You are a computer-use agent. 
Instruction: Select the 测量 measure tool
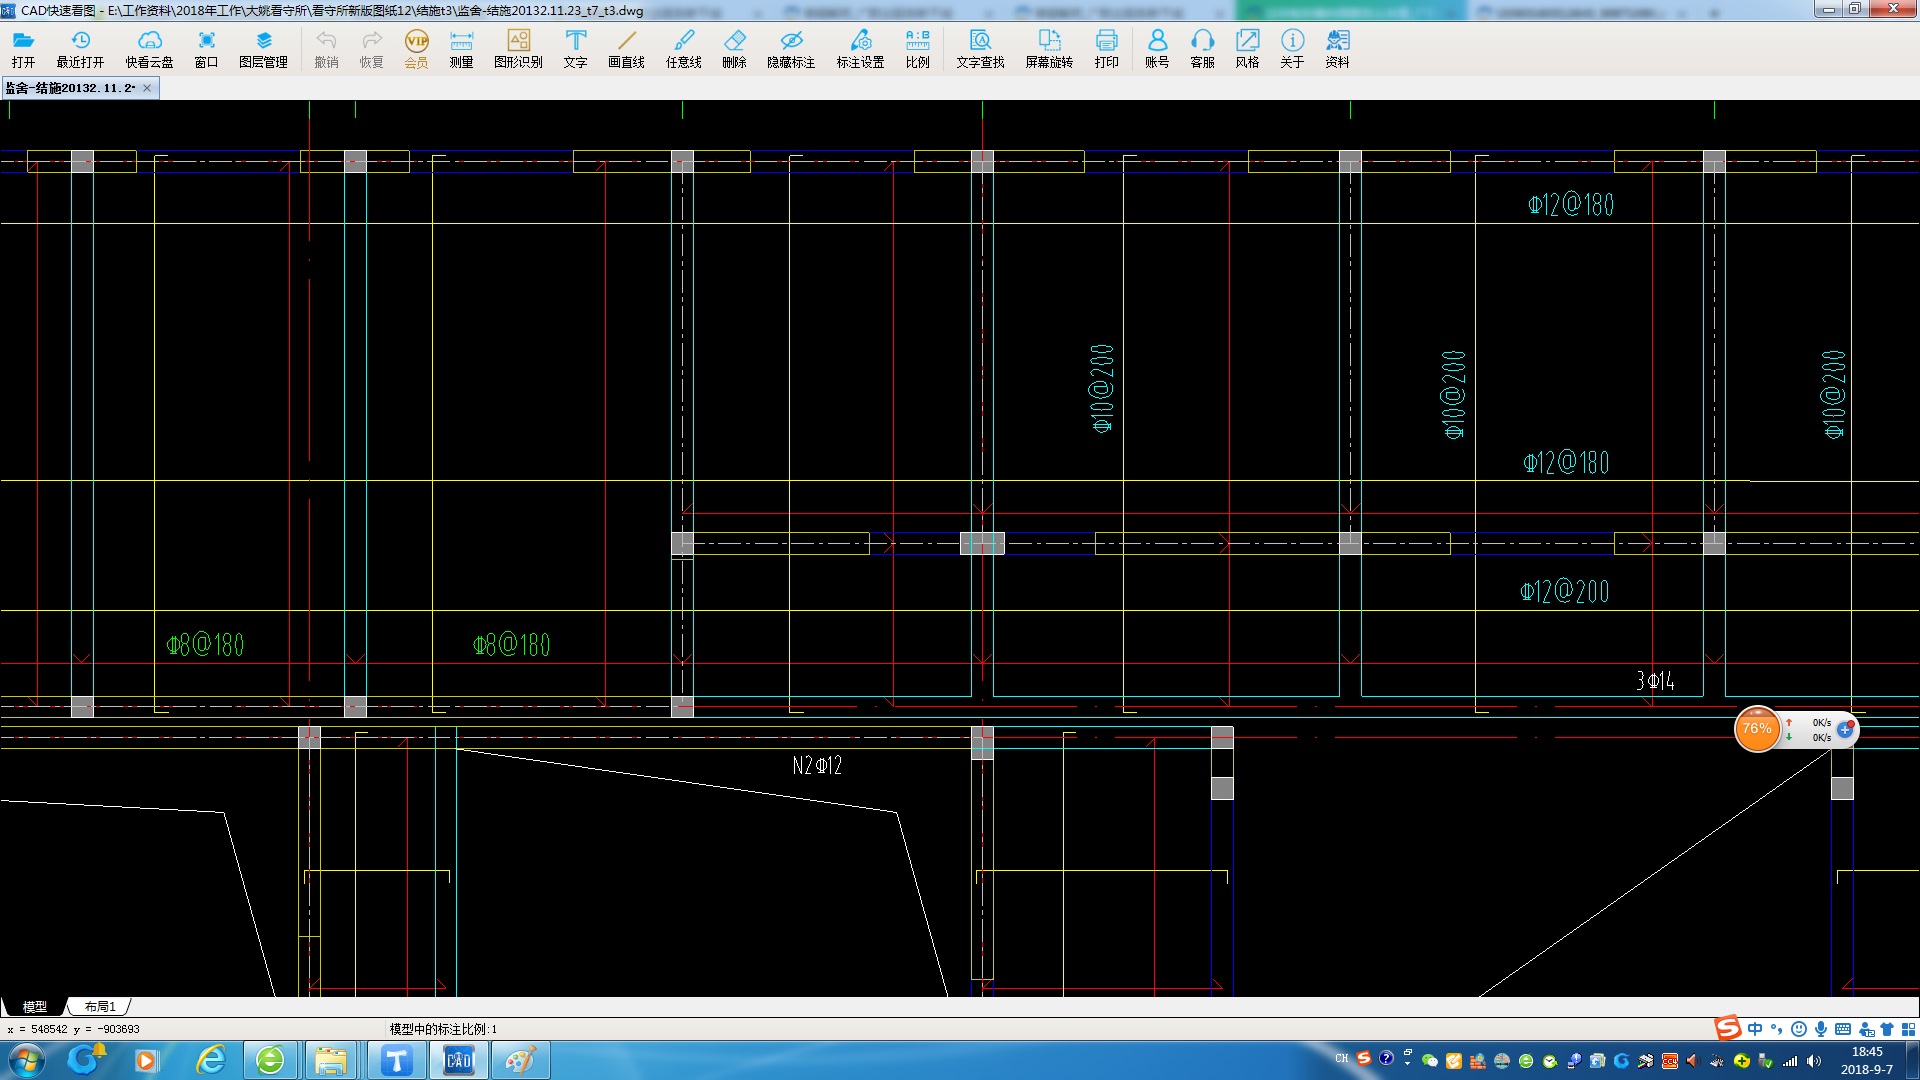tap(461, 48)
